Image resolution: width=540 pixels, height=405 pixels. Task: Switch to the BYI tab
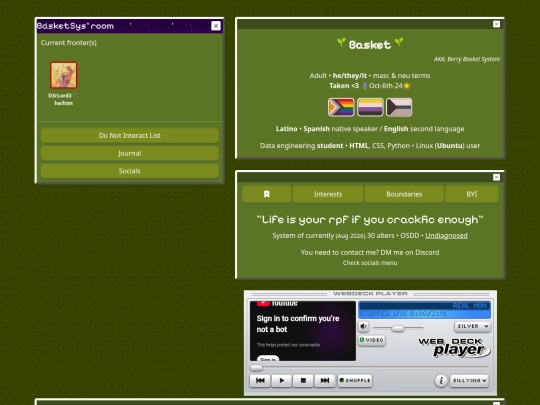pyautogui.click(x=471, y=194)
